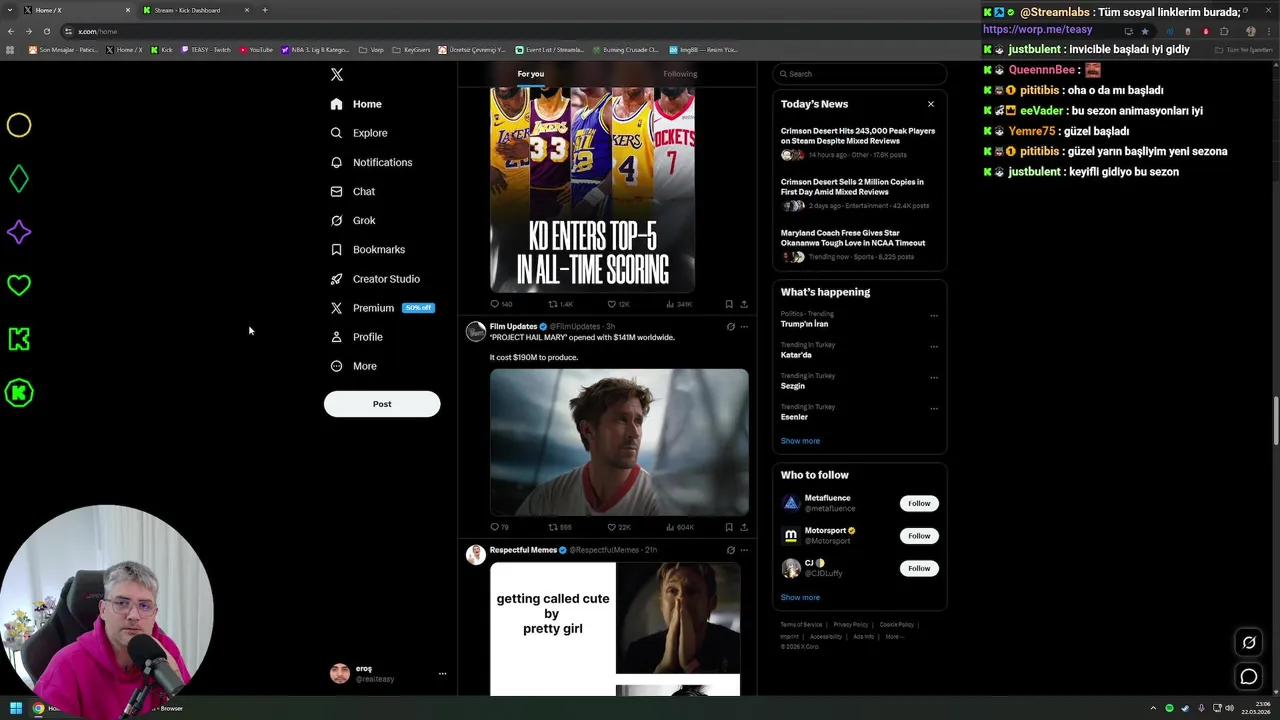Open Premium with 50% off badge
The height and width of the screenshot is (720, 1280).
point(382,308)
